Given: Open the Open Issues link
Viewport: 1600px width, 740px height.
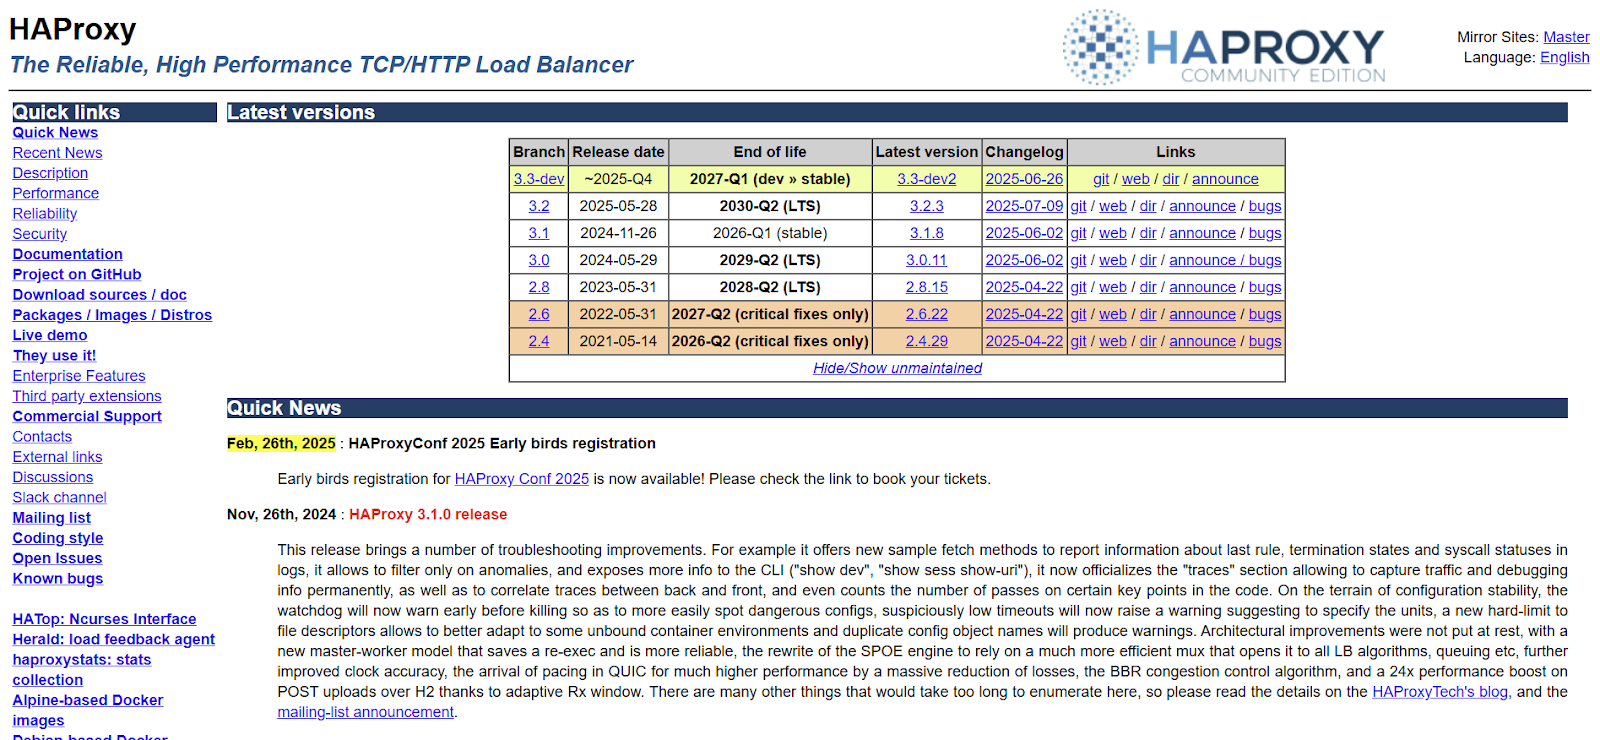Looking at the screenshot, I should pos(57,558).
